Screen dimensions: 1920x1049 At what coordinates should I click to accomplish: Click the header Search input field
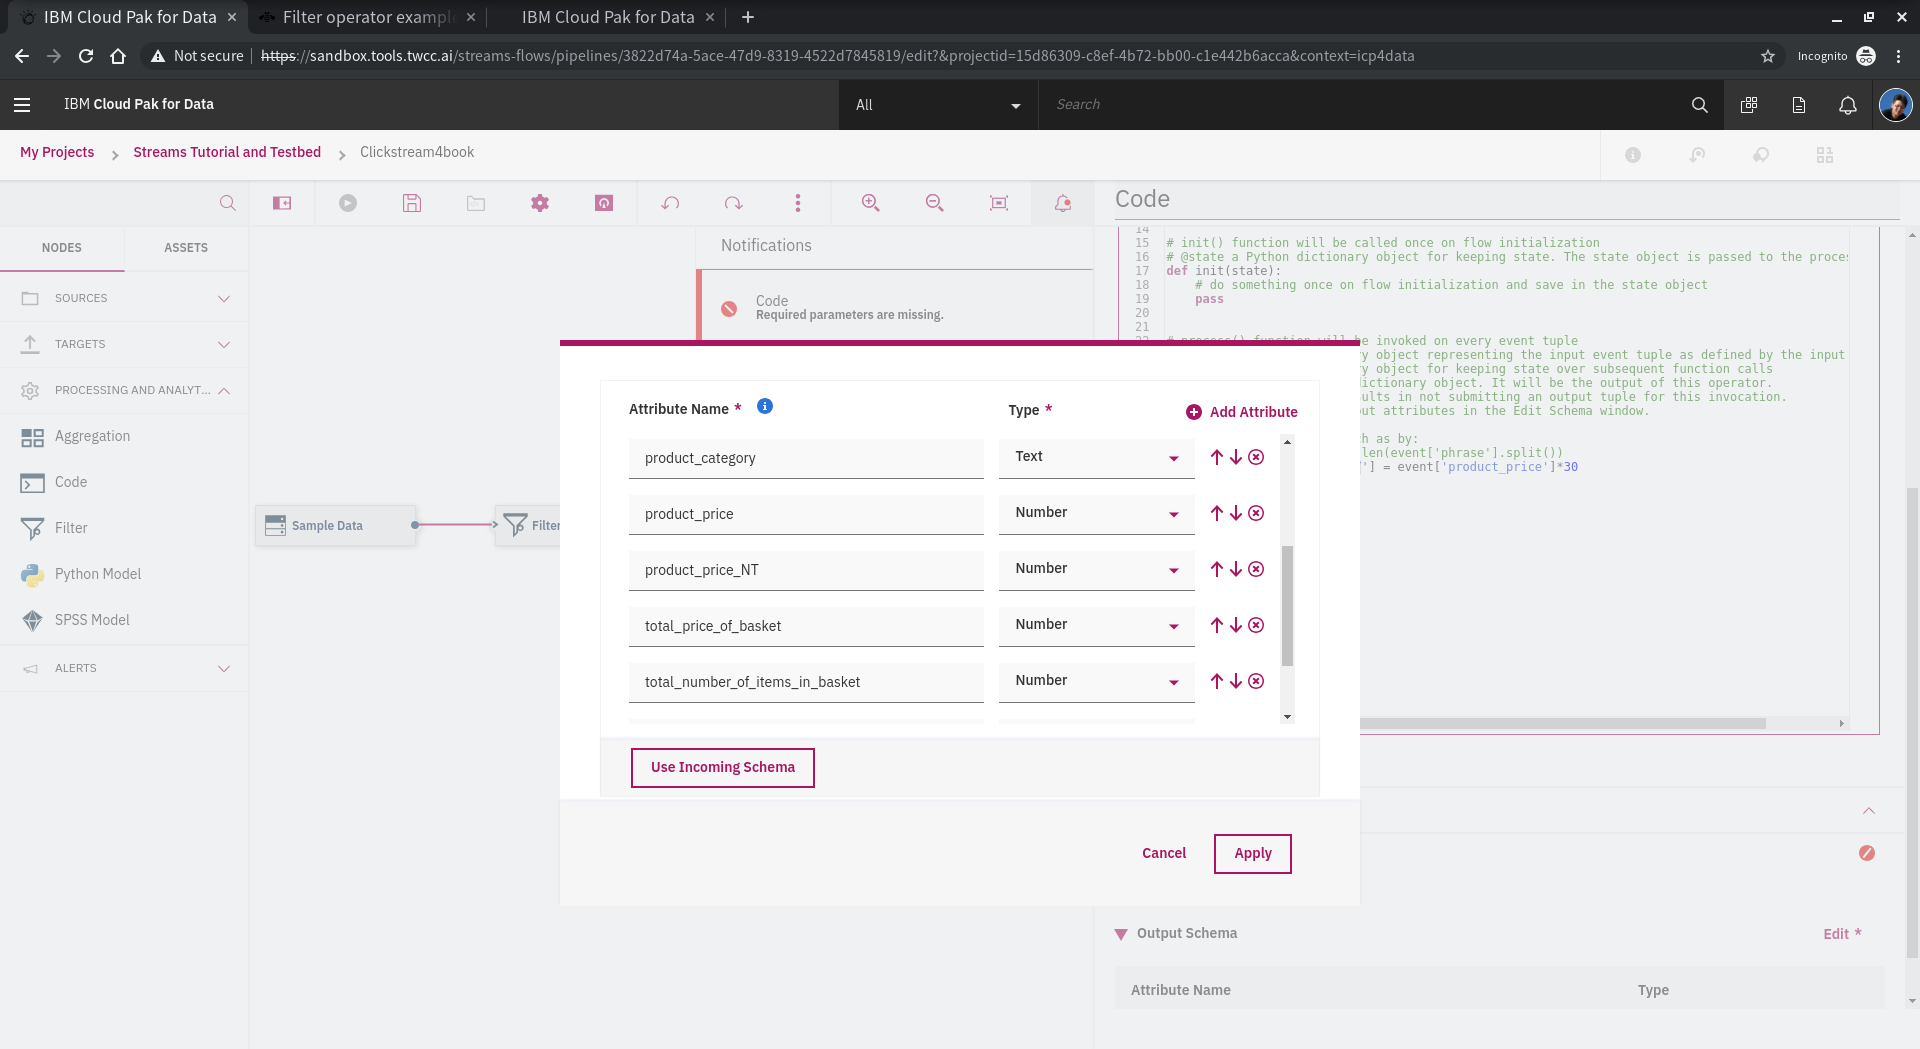click(x=1360, y=104)
